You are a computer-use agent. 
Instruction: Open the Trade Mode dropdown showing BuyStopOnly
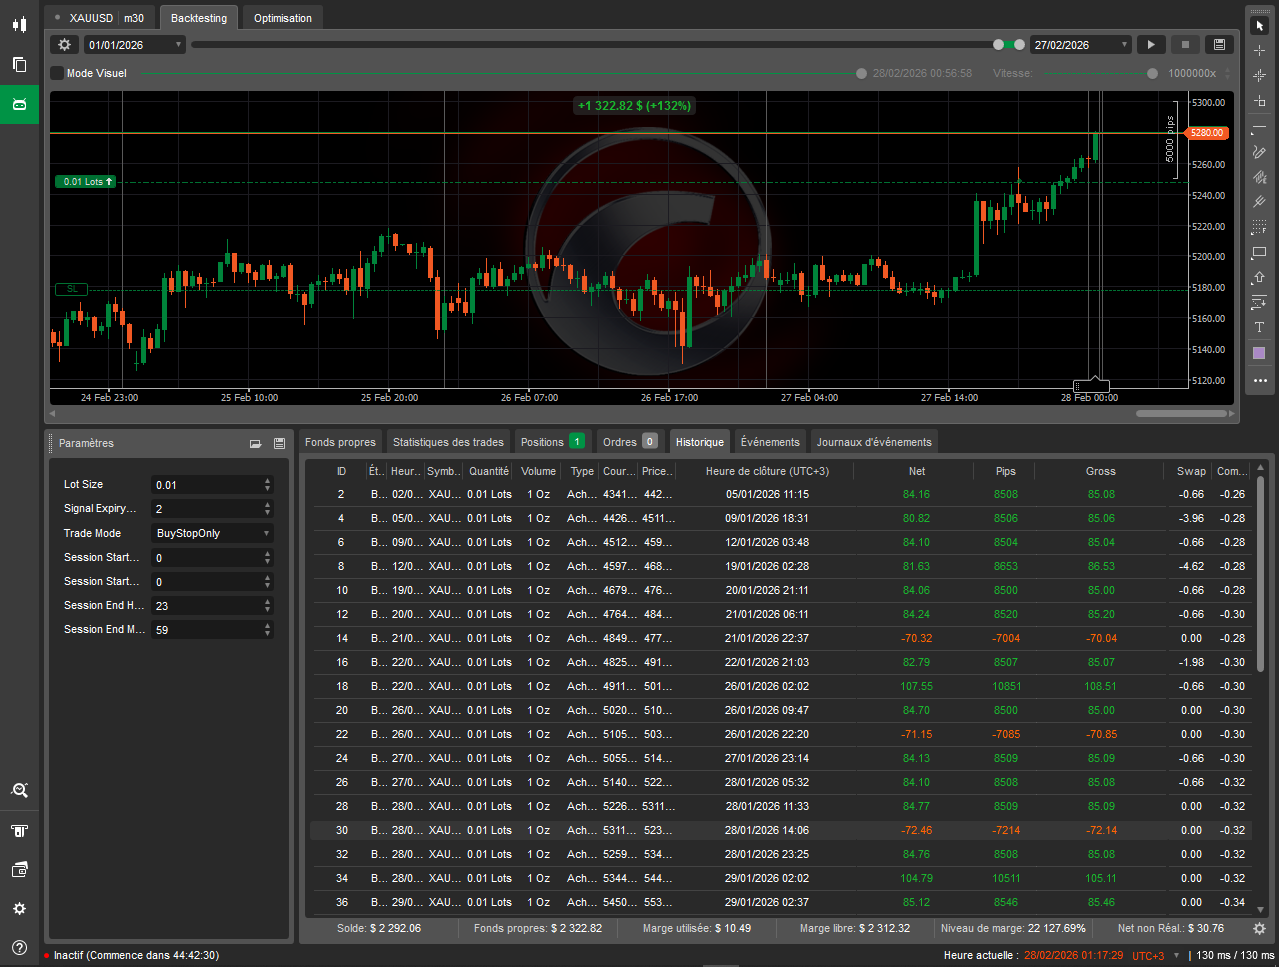point(211,533)
